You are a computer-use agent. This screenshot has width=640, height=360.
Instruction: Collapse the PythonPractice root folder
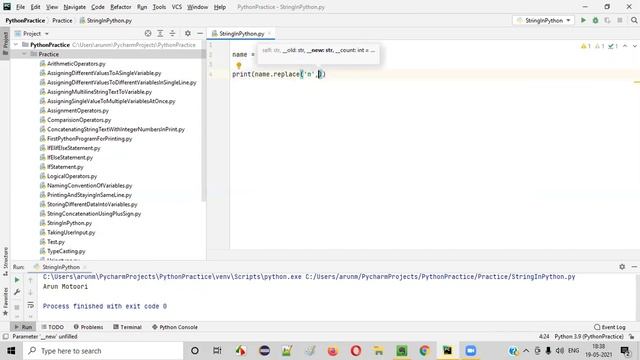tap(16, 44)
